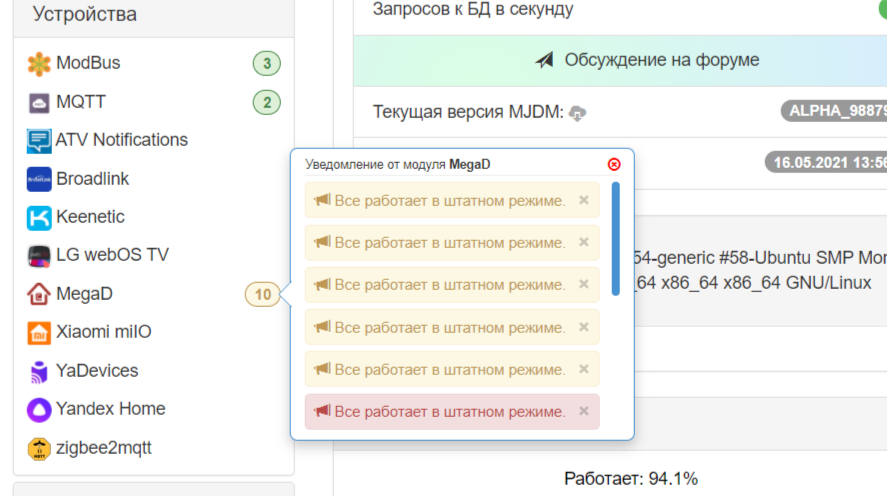The width and height of the screenshot is (887, 496).
Task: Click the Xiaomi miIO orange icon
Action: tap(39, 333)
